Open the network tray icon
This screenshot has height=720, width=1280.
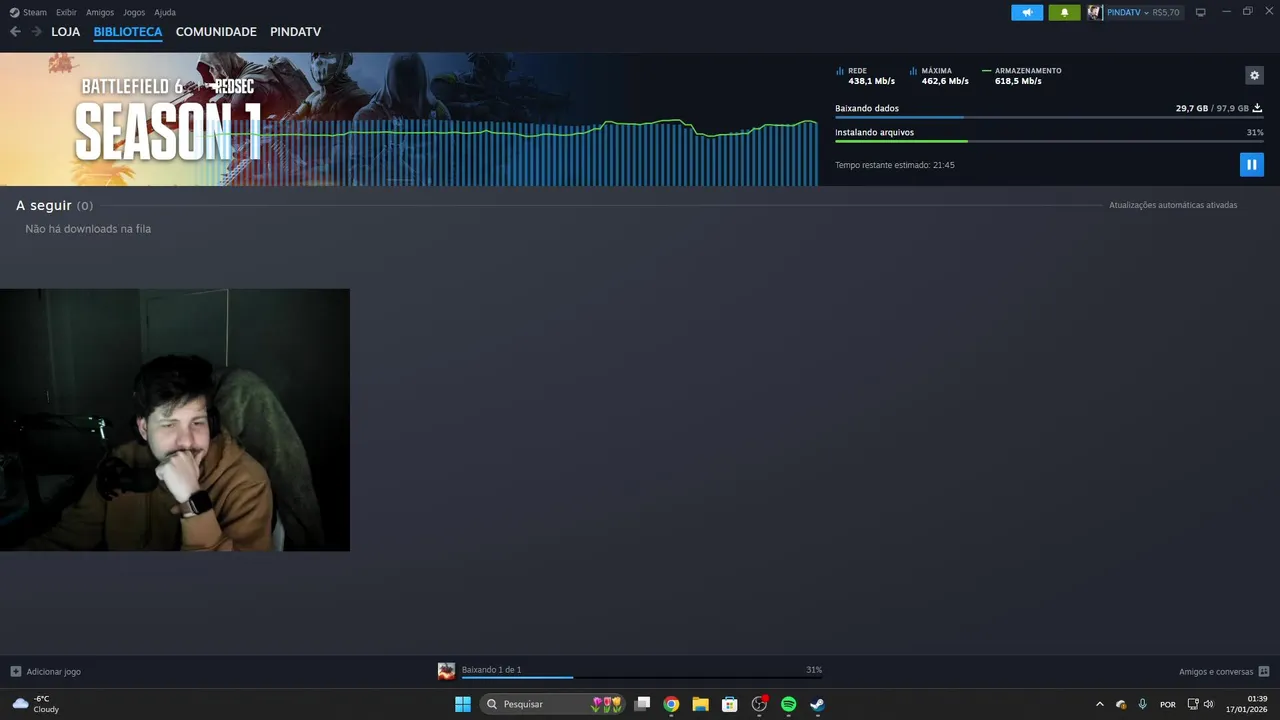1193,704
